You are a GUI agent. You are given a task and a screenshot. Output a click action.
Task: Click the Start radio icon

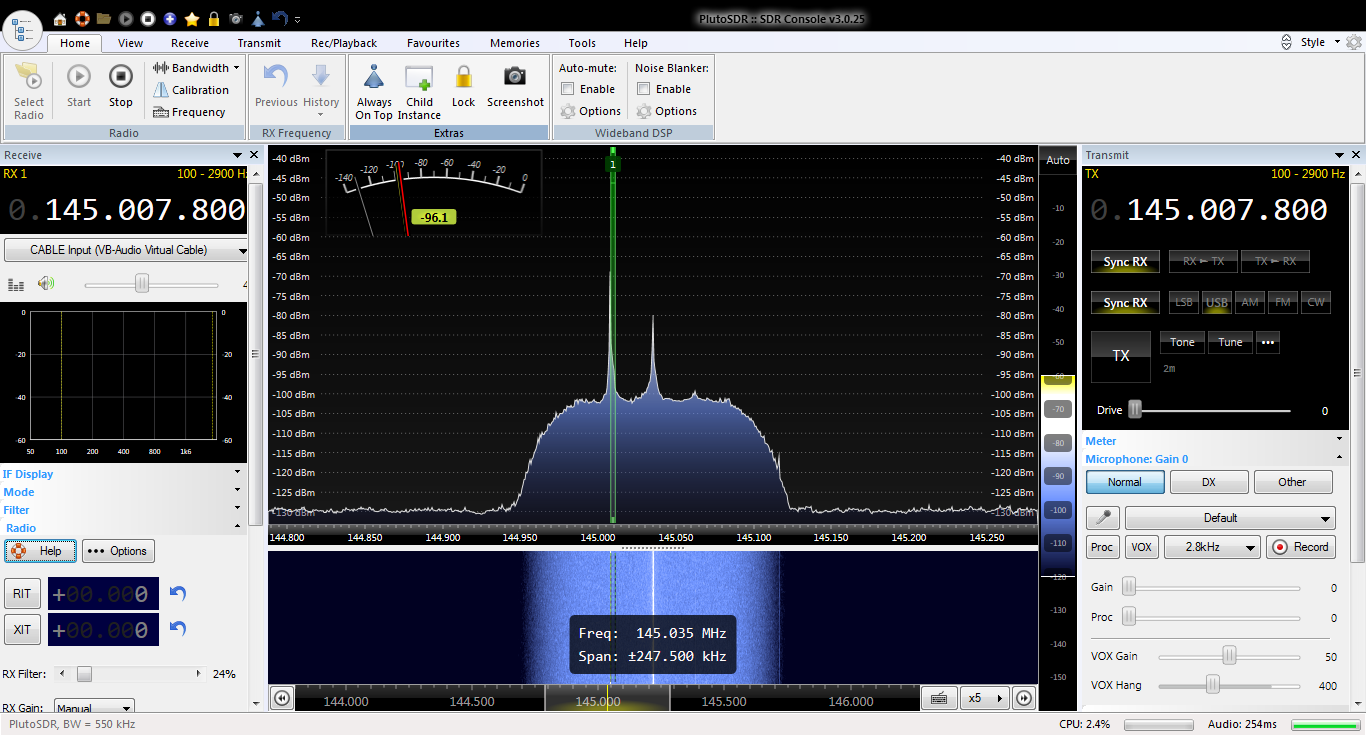tap(79, 77)
